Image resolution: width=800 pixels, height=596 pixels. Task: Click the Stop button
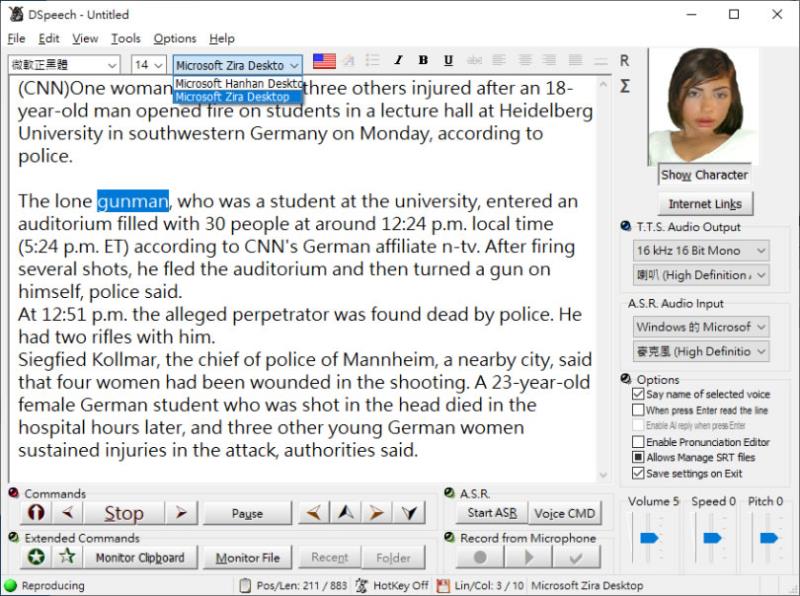click(x=124, y=512)
